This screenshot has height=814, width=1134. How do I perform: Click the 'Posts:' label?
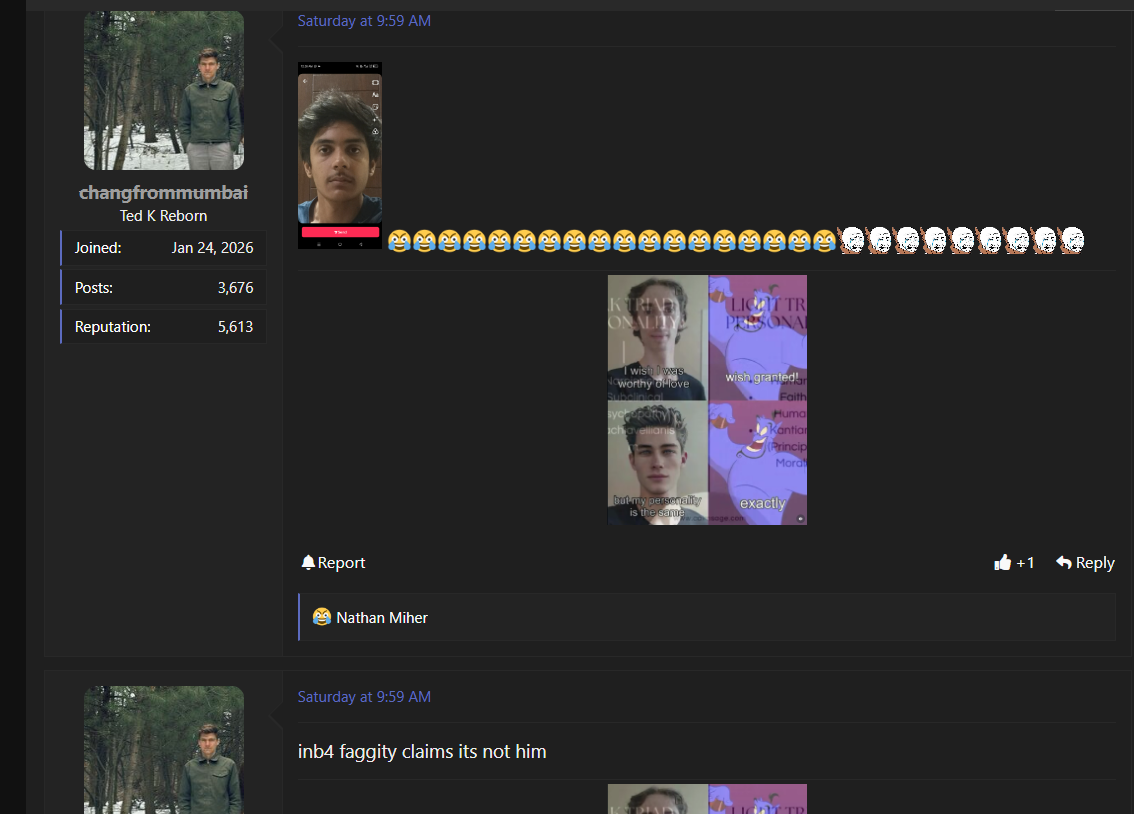click(94, 288)
